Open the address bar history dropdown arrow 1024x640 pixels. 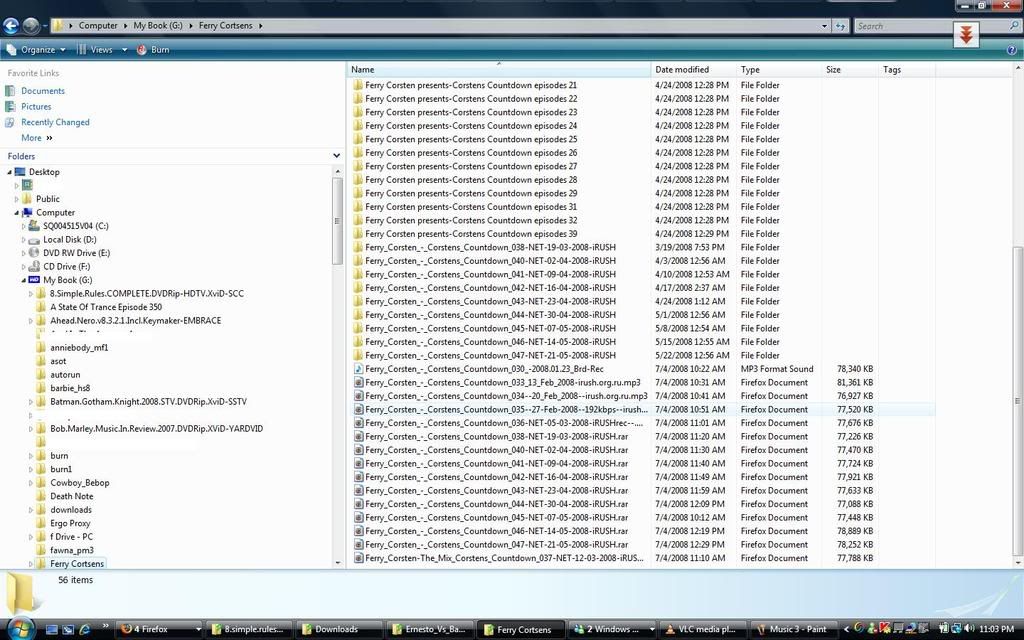pos(825,26)
